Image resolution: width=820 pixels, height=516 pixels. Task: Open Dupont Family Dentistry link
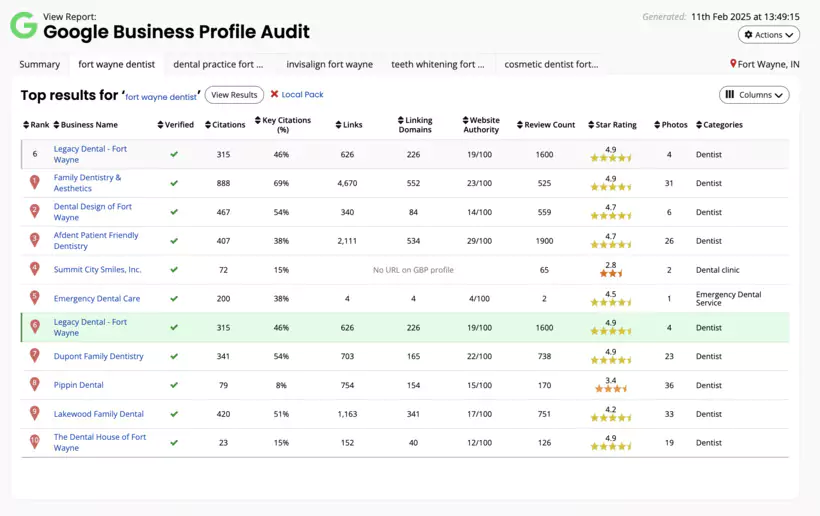98,356
